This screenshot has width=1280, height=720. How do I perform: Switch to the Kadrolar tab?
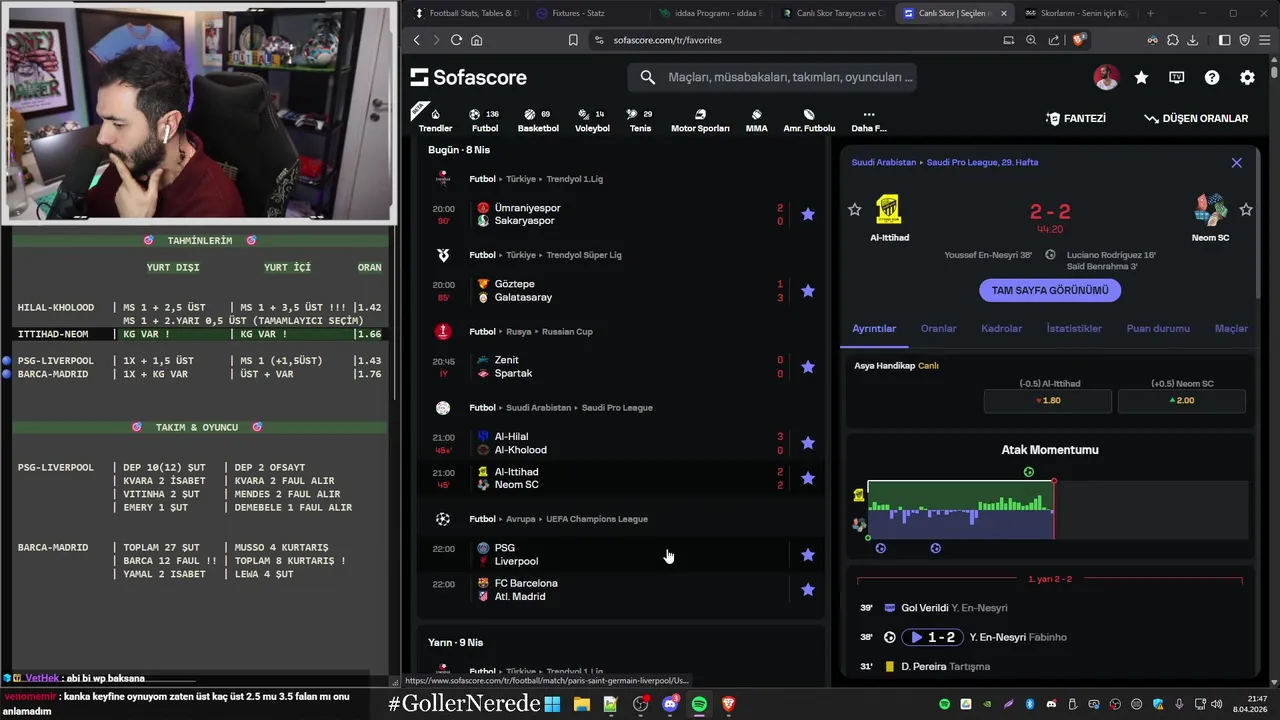pyautogui.click(x=1001, y=329)
